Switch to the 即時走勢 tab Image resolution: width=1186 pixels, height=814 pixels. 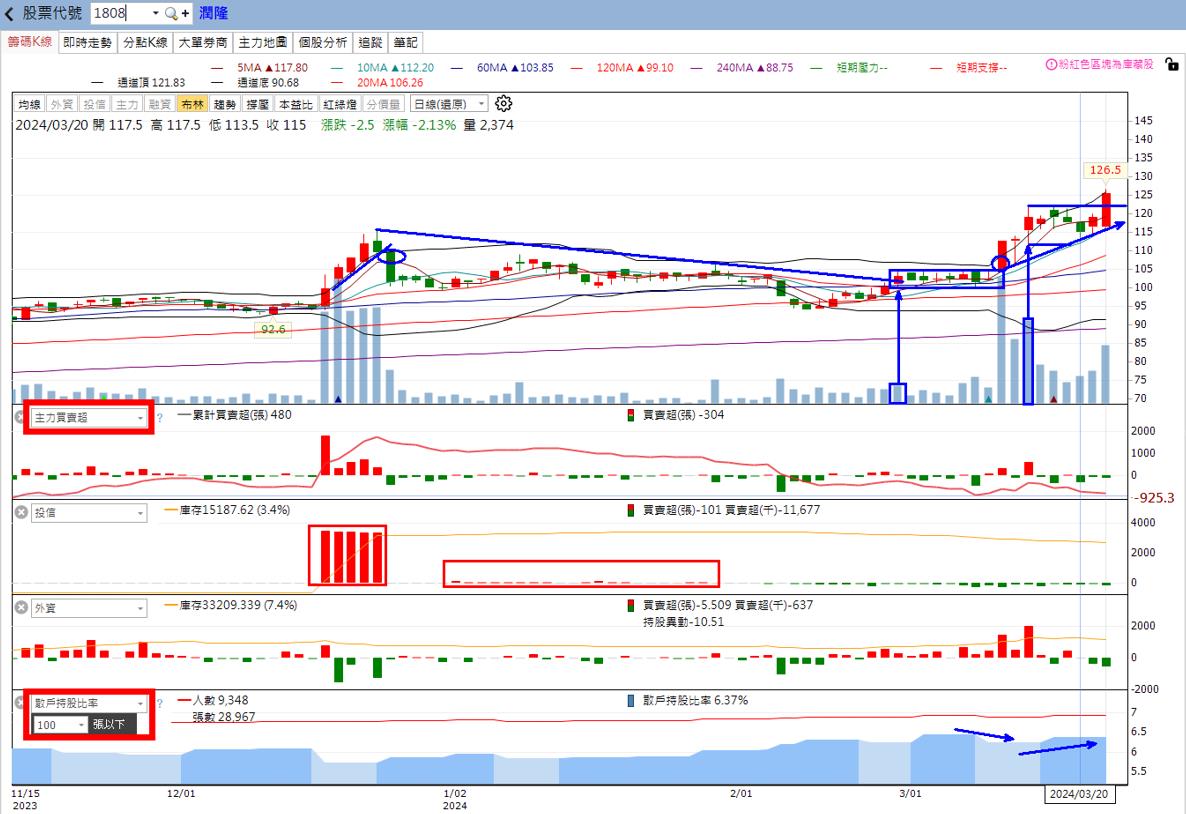[87, 43]
